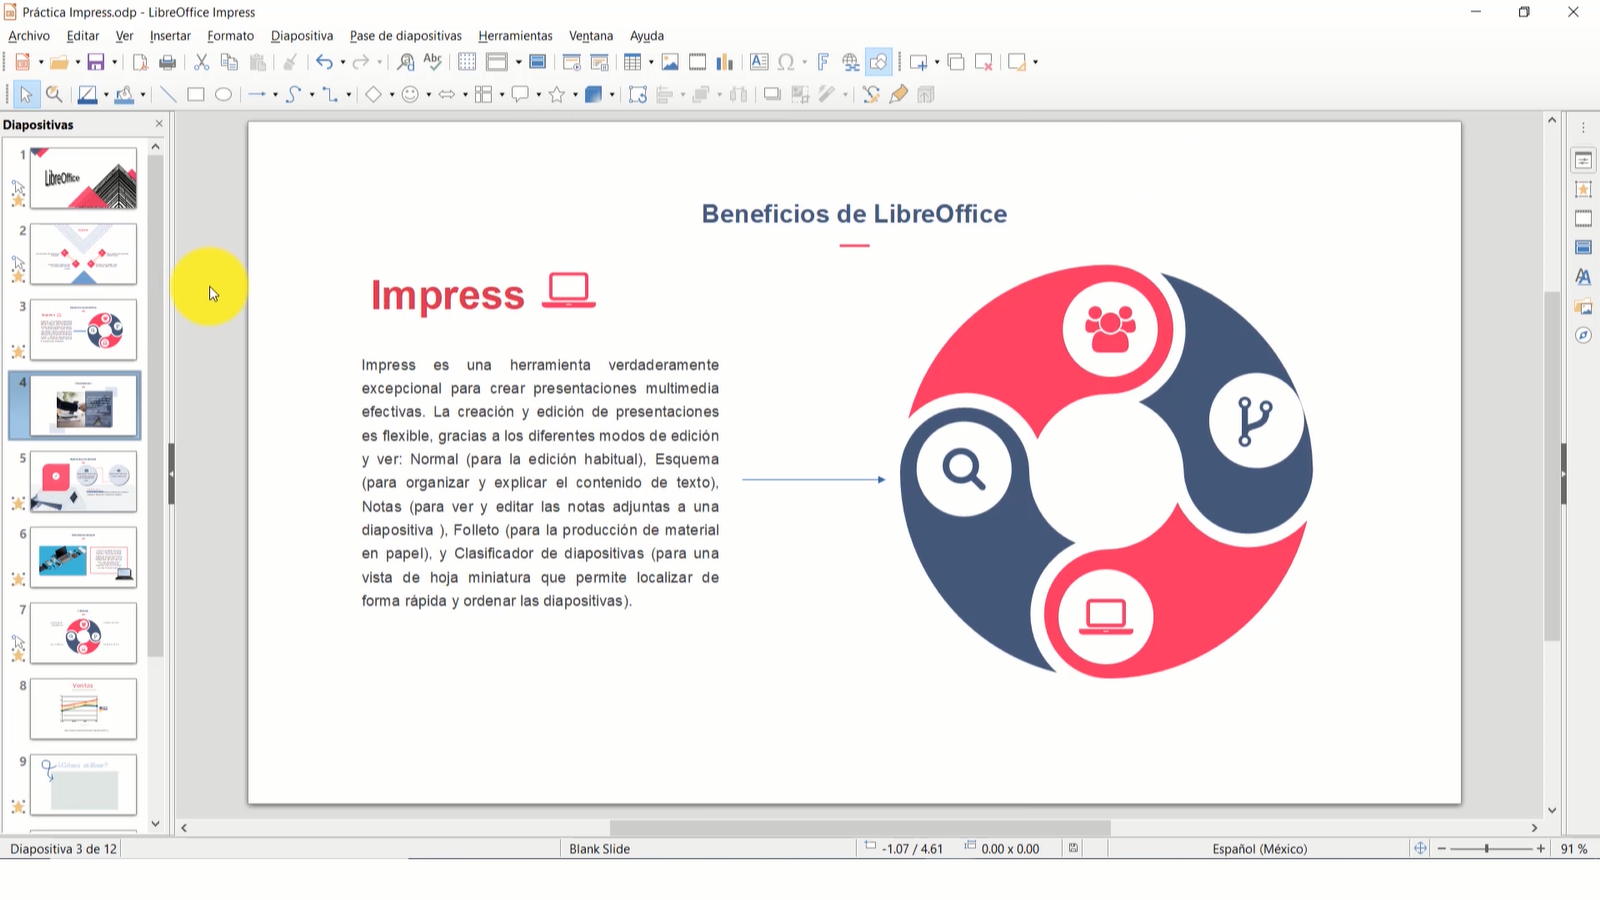Click the Copy icon
This screenshot has width=1600, height=900.
(x=229, y=62)
